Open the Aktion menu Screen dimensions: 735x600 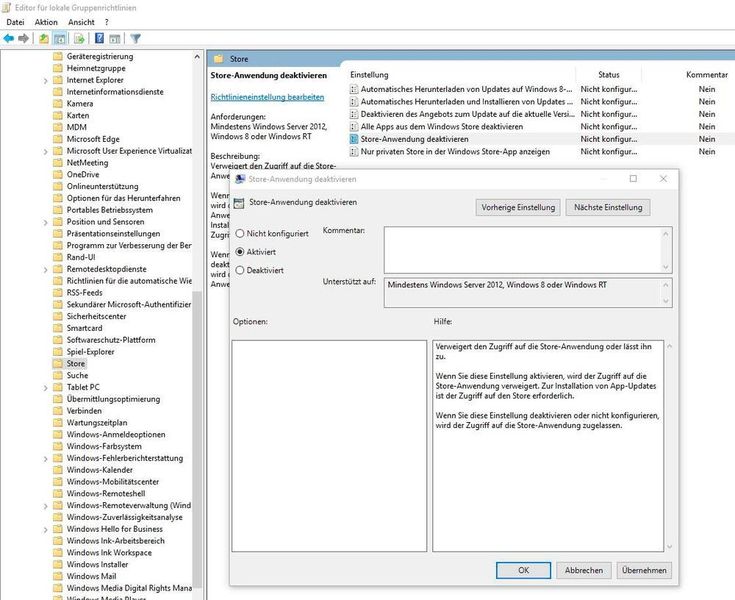(46, 22)
